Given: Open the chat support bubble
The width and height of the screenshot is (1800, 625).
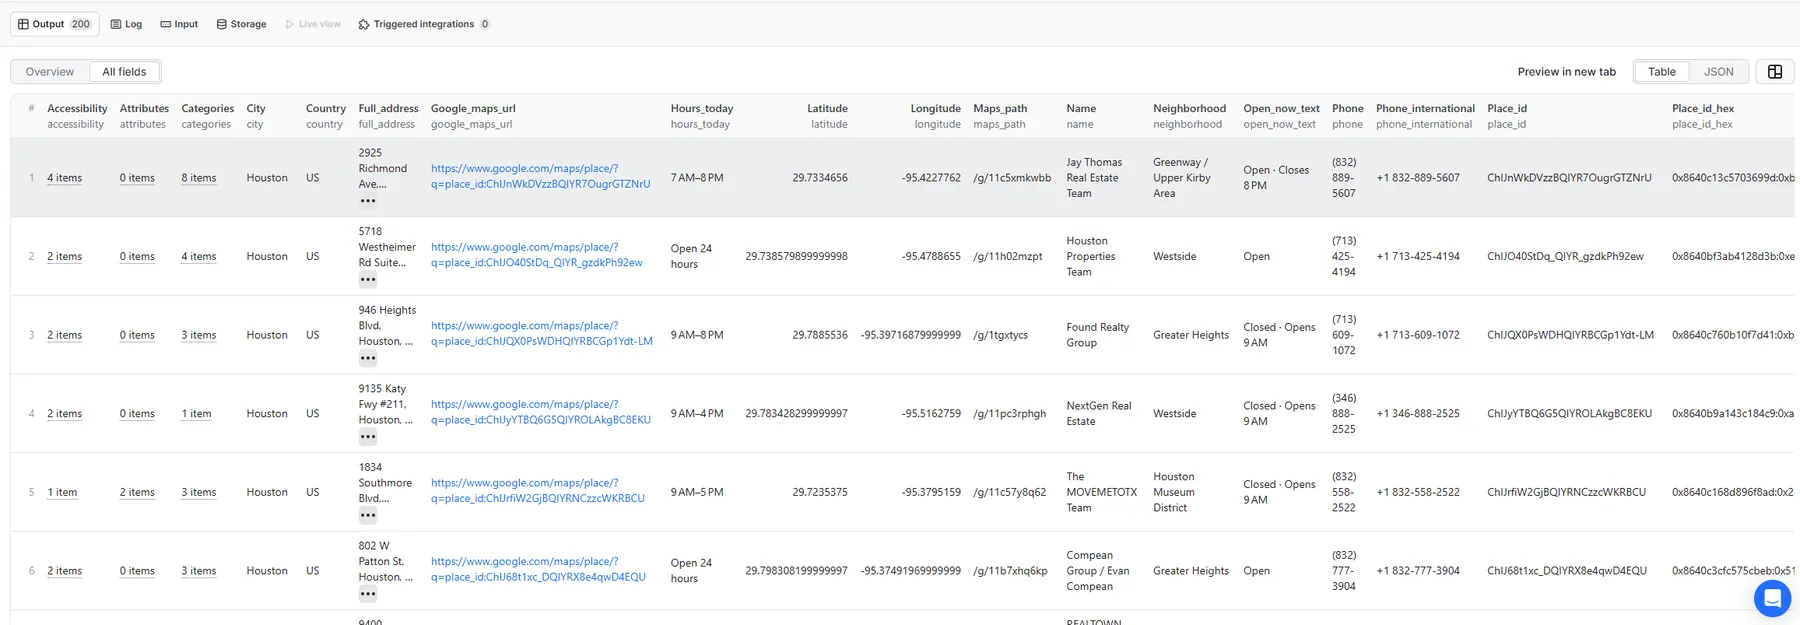Looking at the screenshot, I should tap(1772, 599).
